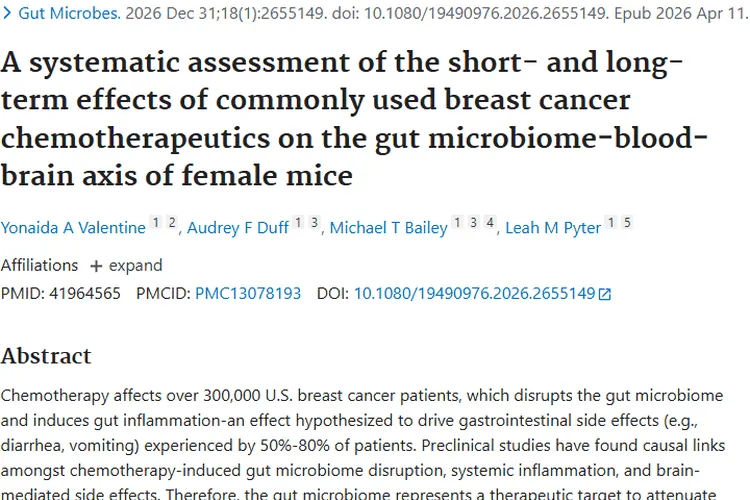Click affiliation superscript 1 after Valentine
Screen dimensions: 750x500
pyautogui.click(x=155, y=223)
